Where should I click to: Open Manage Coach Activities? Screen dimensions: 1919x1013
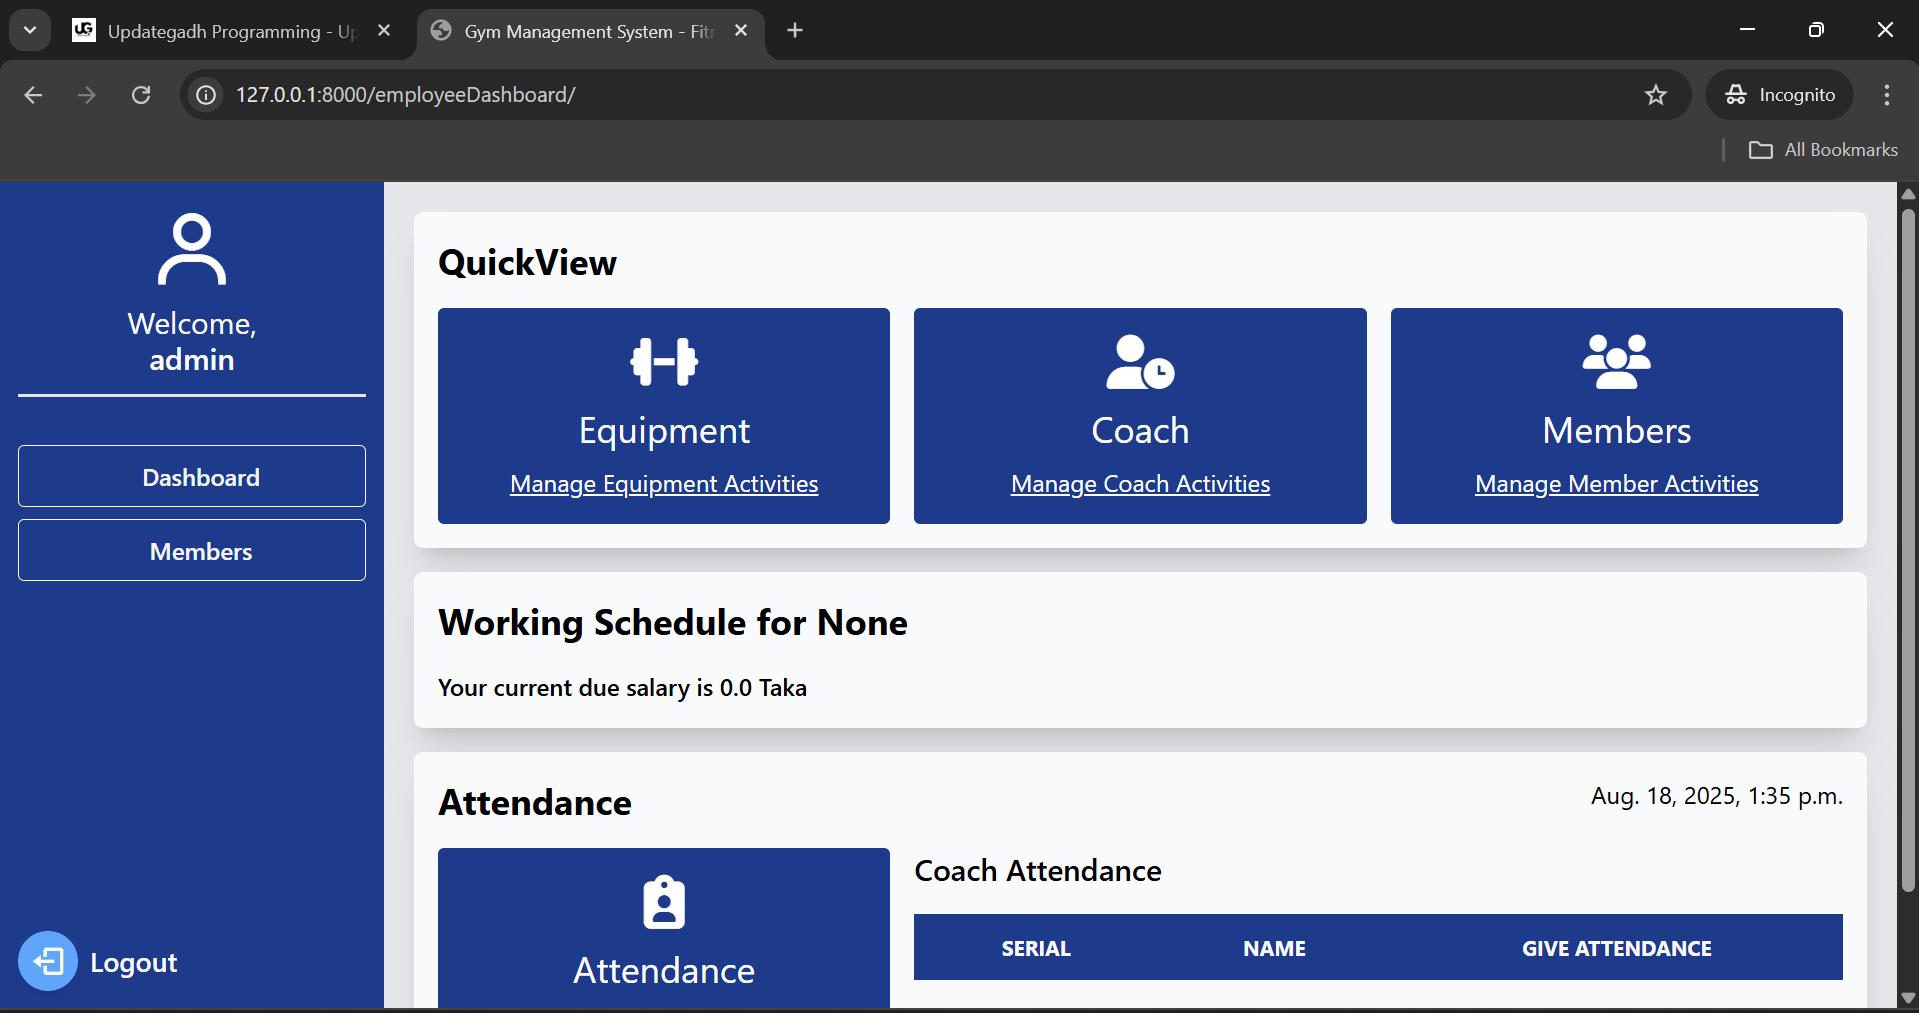click(x=1139, y=484)
